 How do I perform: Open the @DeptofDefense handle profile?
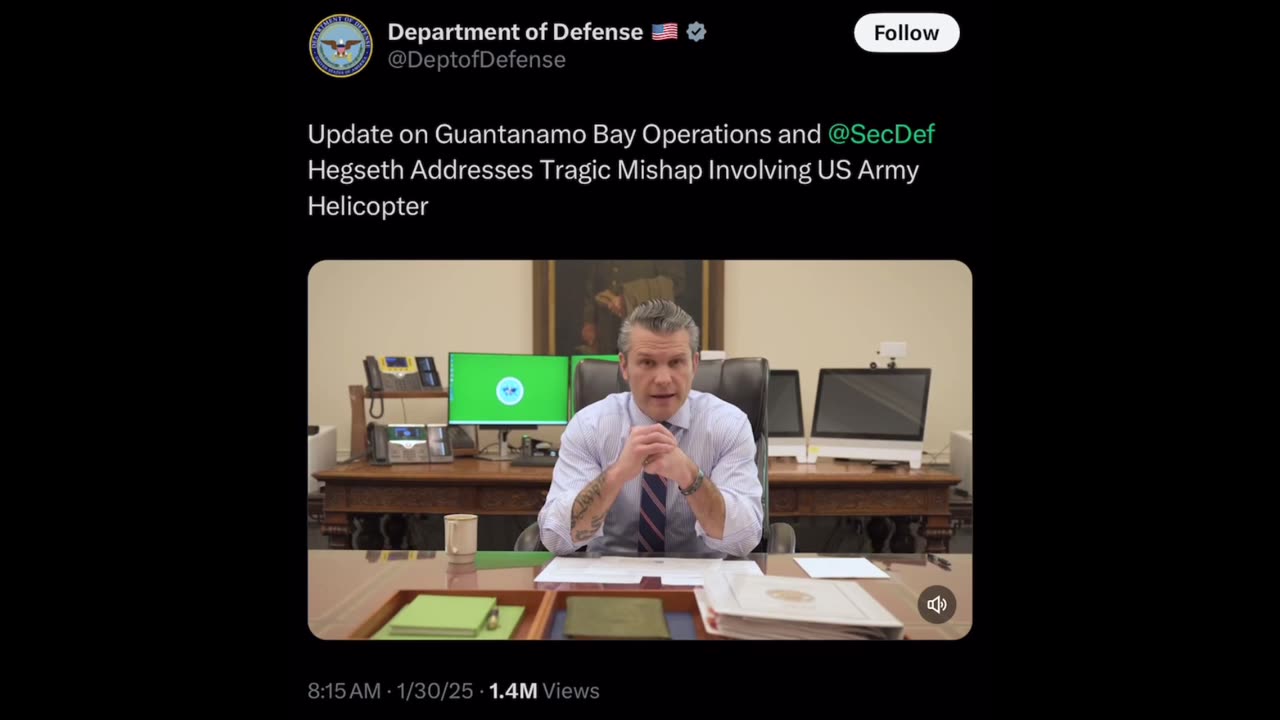pos(477,60)
